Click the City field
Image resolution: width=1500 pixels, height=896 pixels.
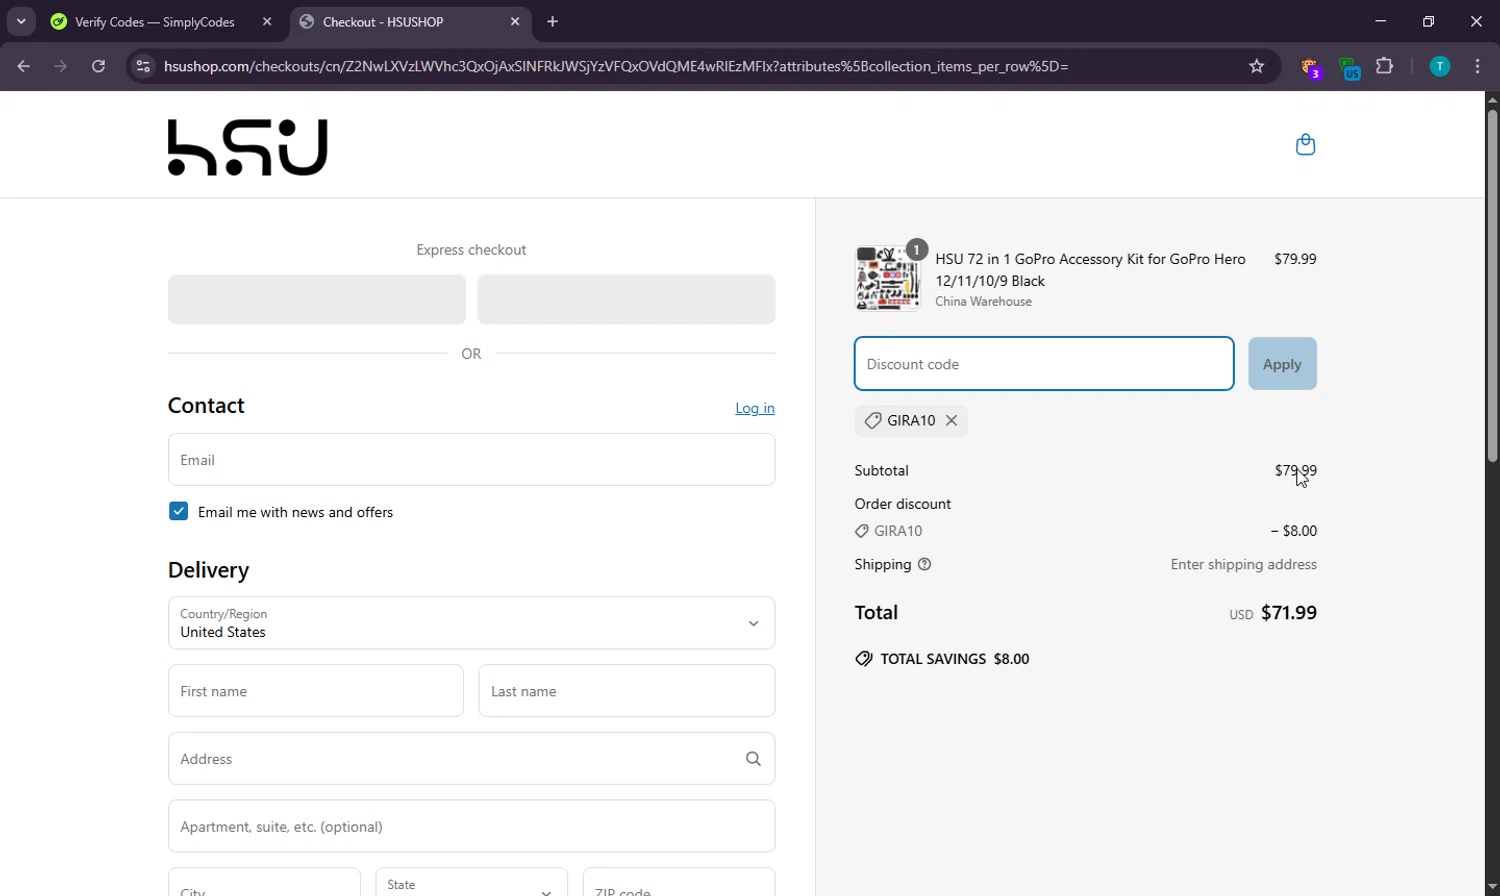(264, 884)
